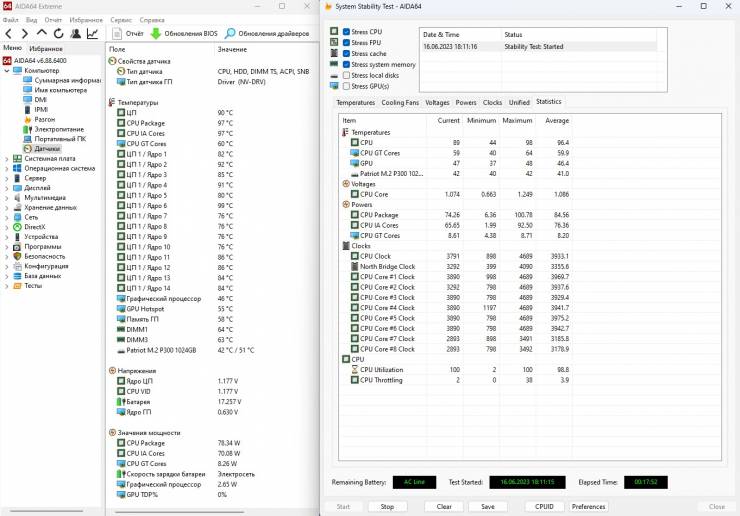Click the memory icon beside Stress system memory
The height and width of the screenshot is (516, 740).
point(334,64)
